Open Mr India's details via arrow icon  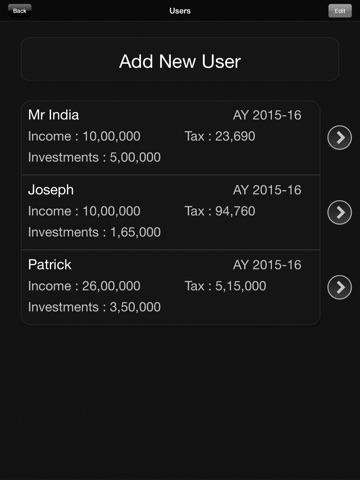pyautogui.click(x=339, y=137)
